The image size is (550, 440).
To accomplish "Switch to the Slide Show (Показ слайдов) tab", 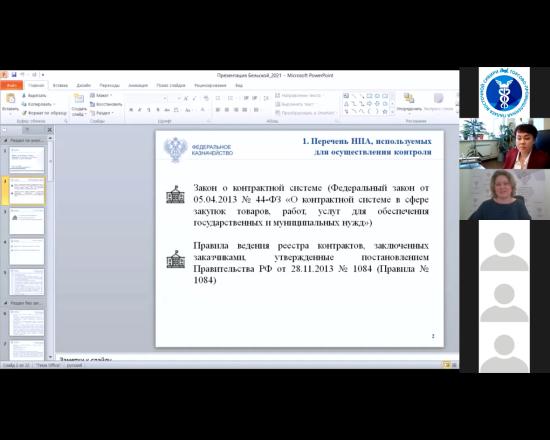I will tap(171, 85).
